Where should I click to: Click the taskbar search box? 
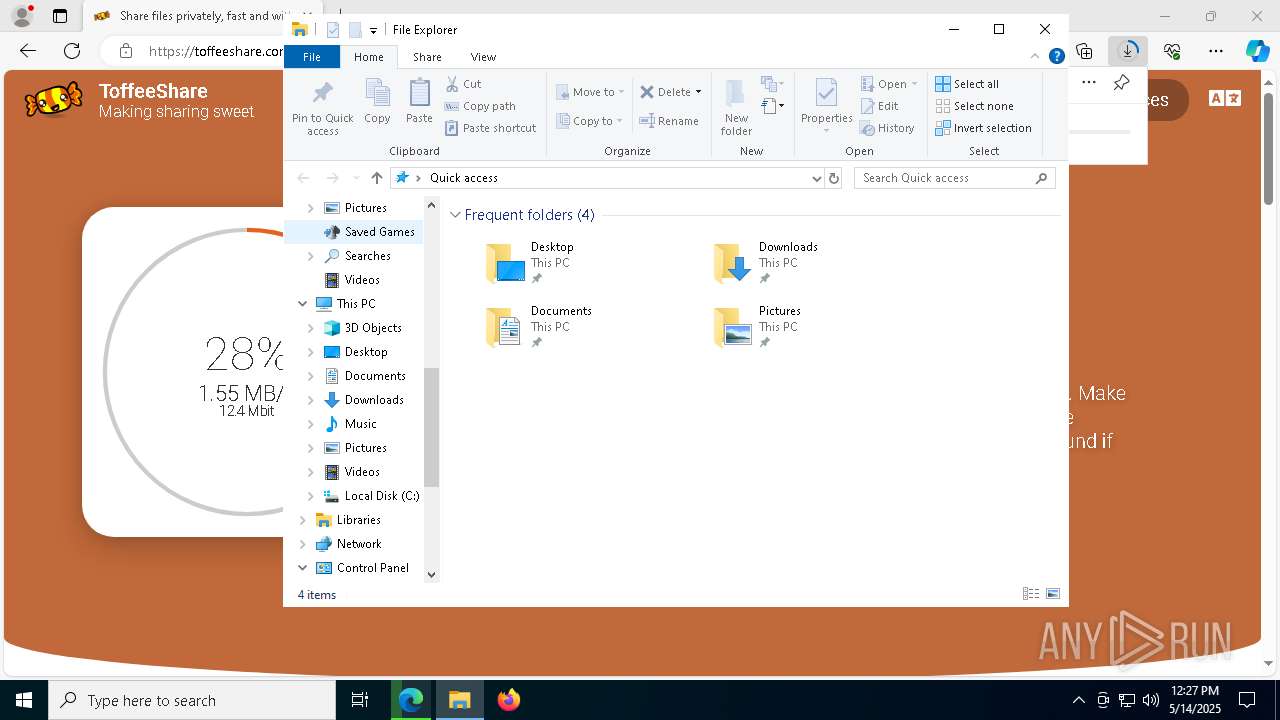(x=192, y=700)
